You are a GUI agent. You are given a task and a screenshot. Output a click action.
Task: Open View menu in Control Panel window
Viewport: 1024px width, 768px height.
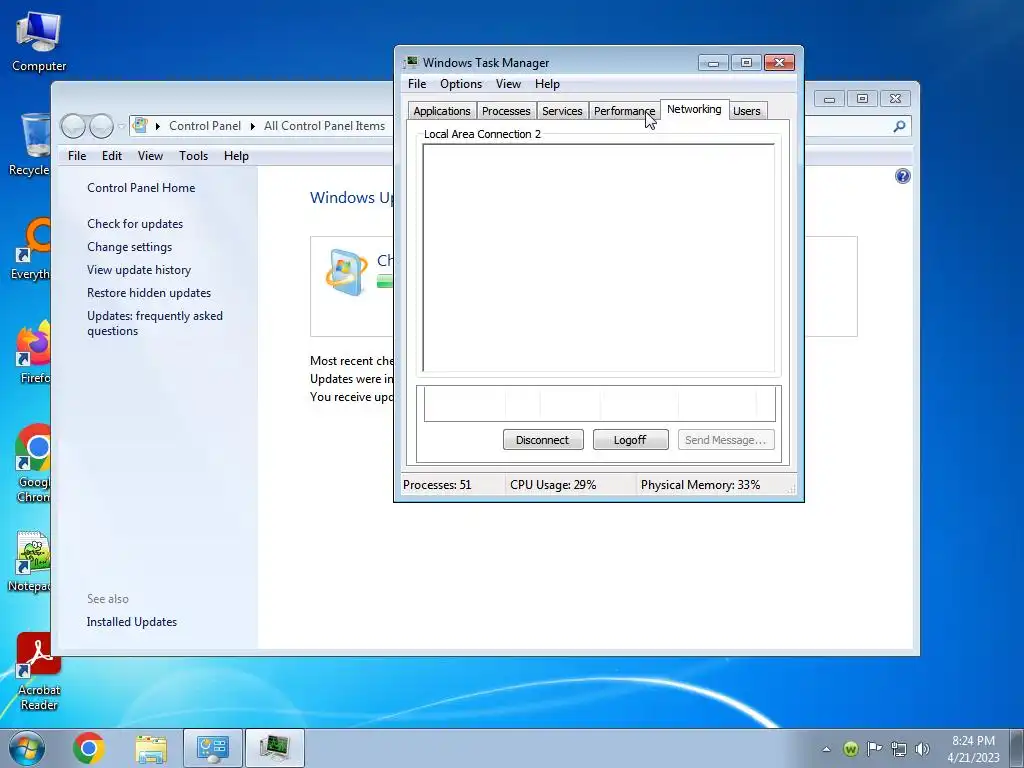point(150,155)
